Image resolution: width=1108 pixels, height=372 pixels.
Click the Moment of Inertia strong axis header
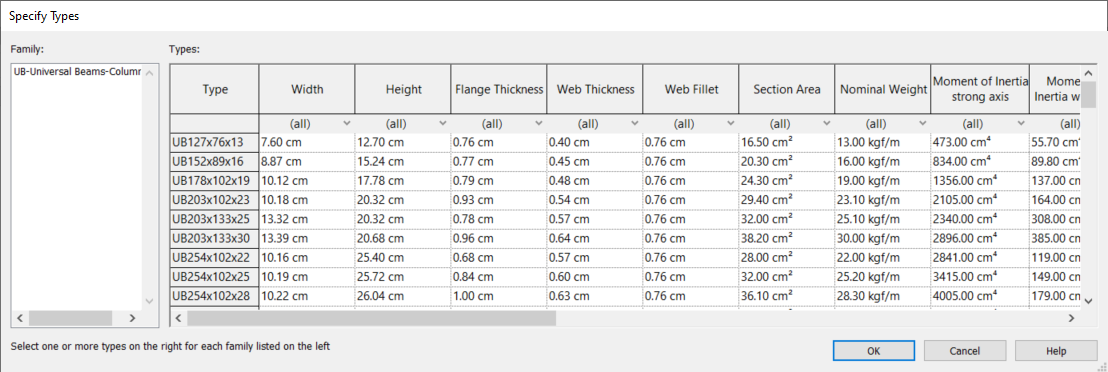pos(979,90)
